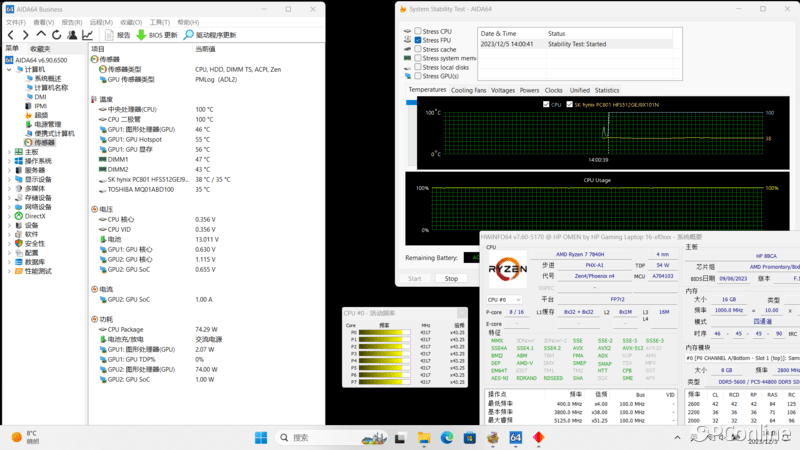The image size is (800, 450).
Task: Toggle SK hynix PC801 graph checkbox
Action: [x=569, y=105]
